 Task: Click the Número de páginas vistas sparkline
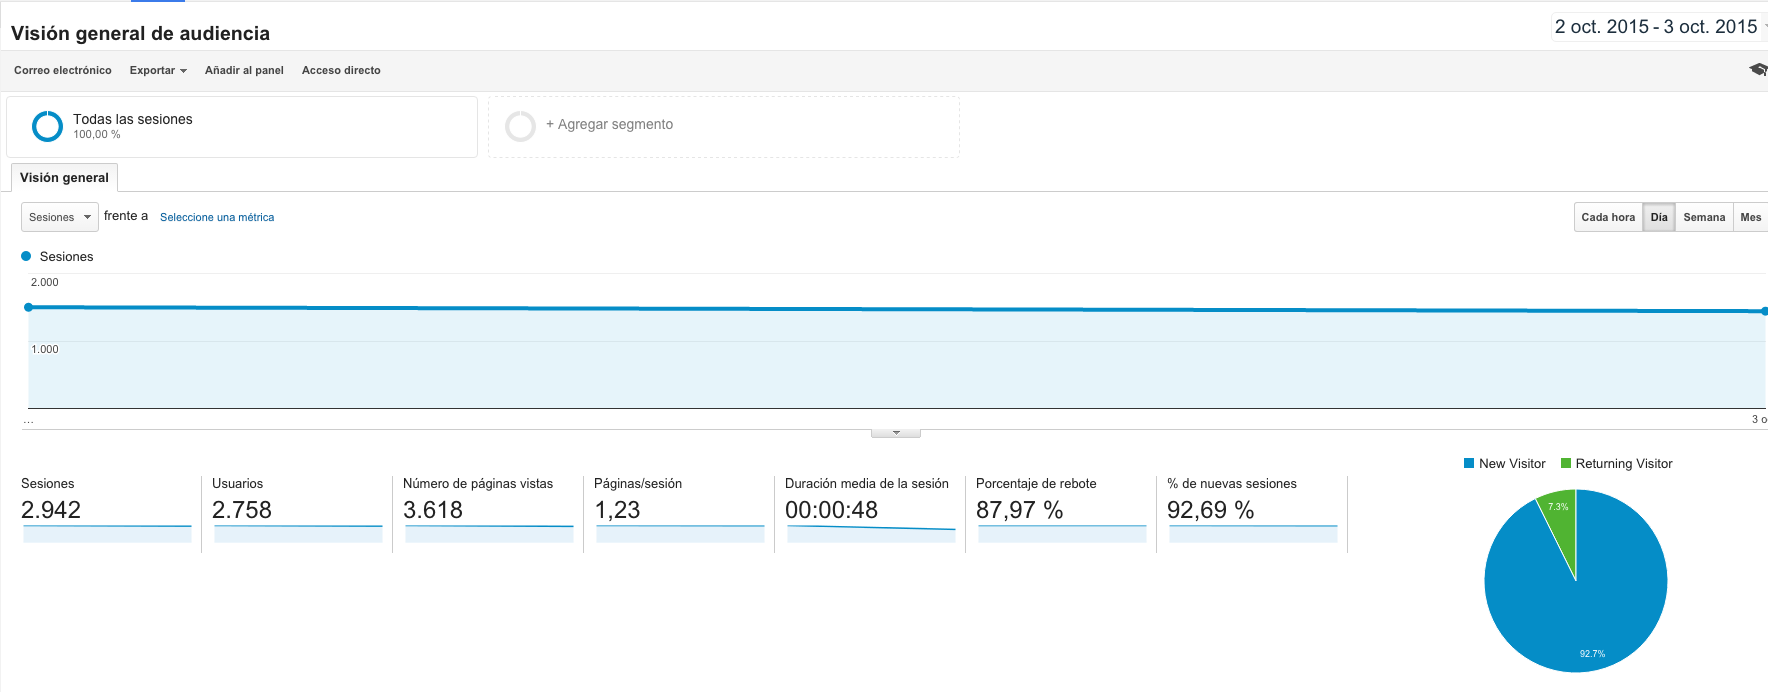489,534
